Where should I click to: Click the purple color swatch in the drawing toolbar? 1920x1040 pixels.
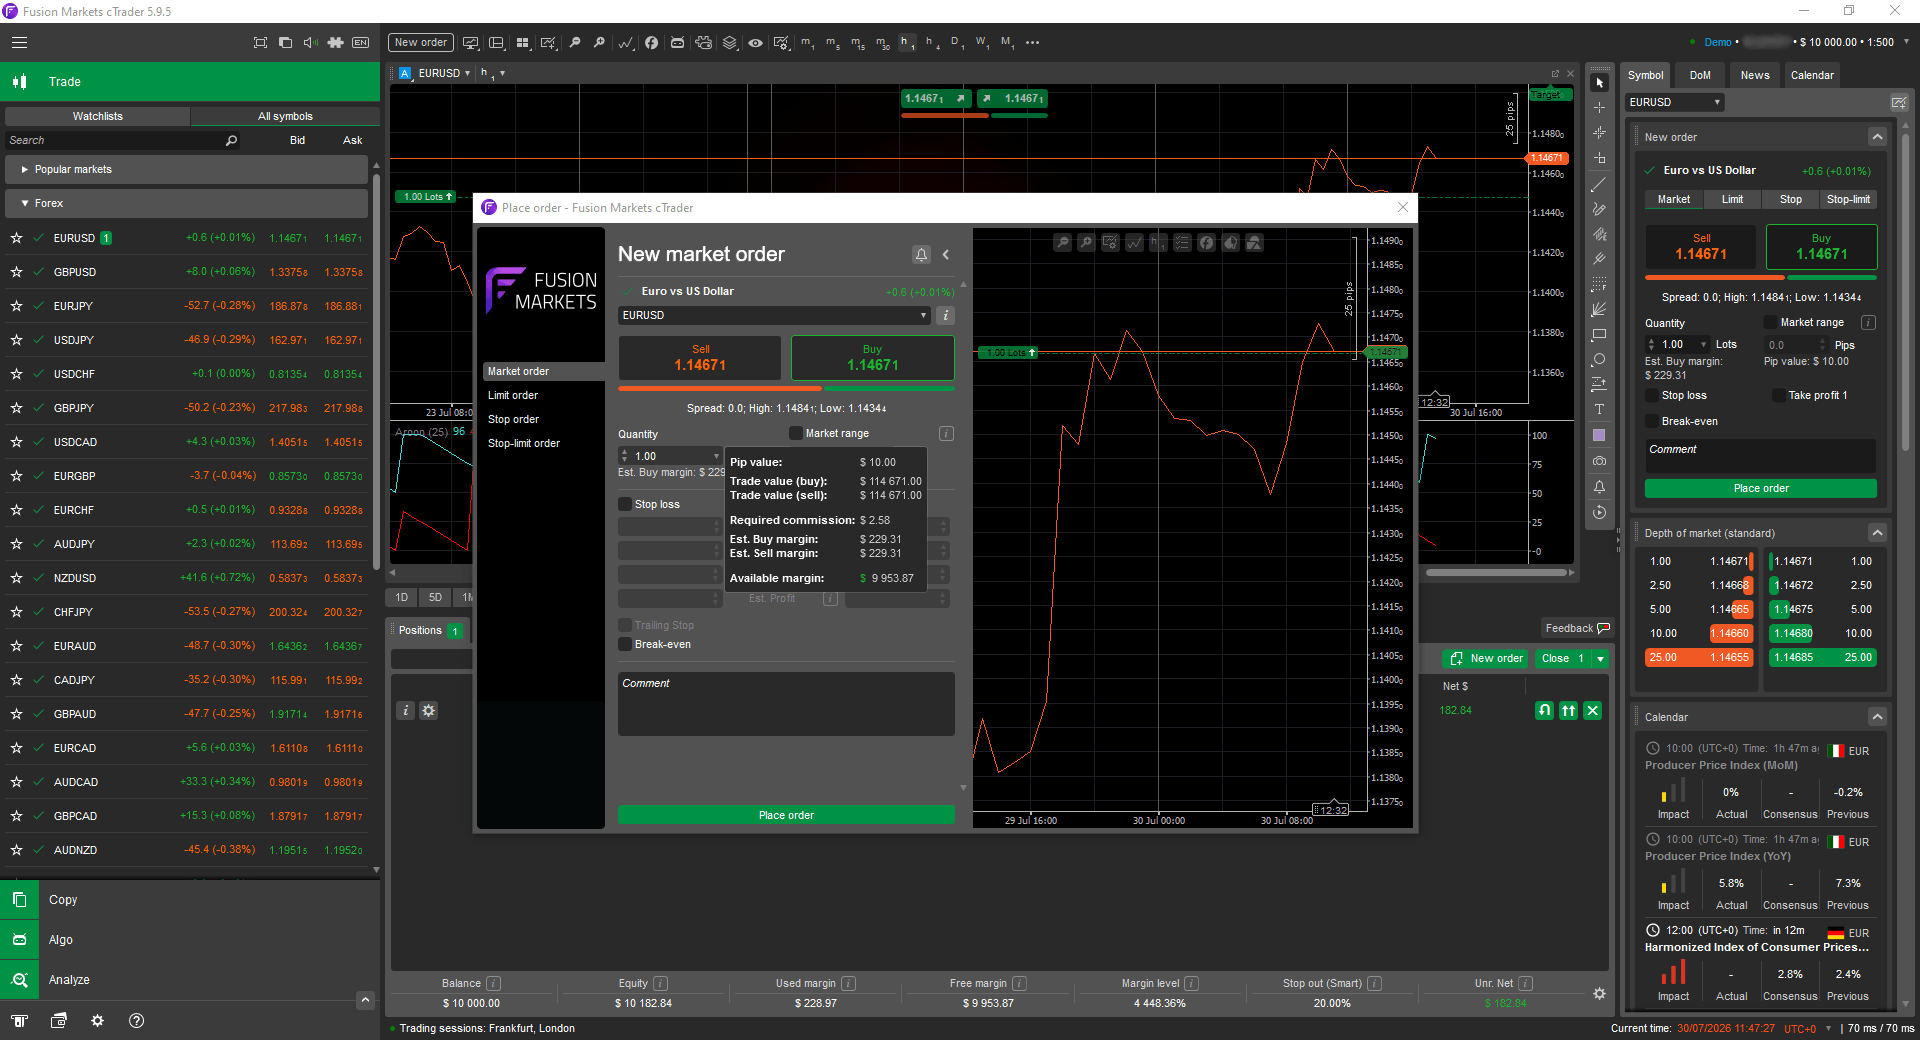pyautogui.click(x=1599, y=435)
